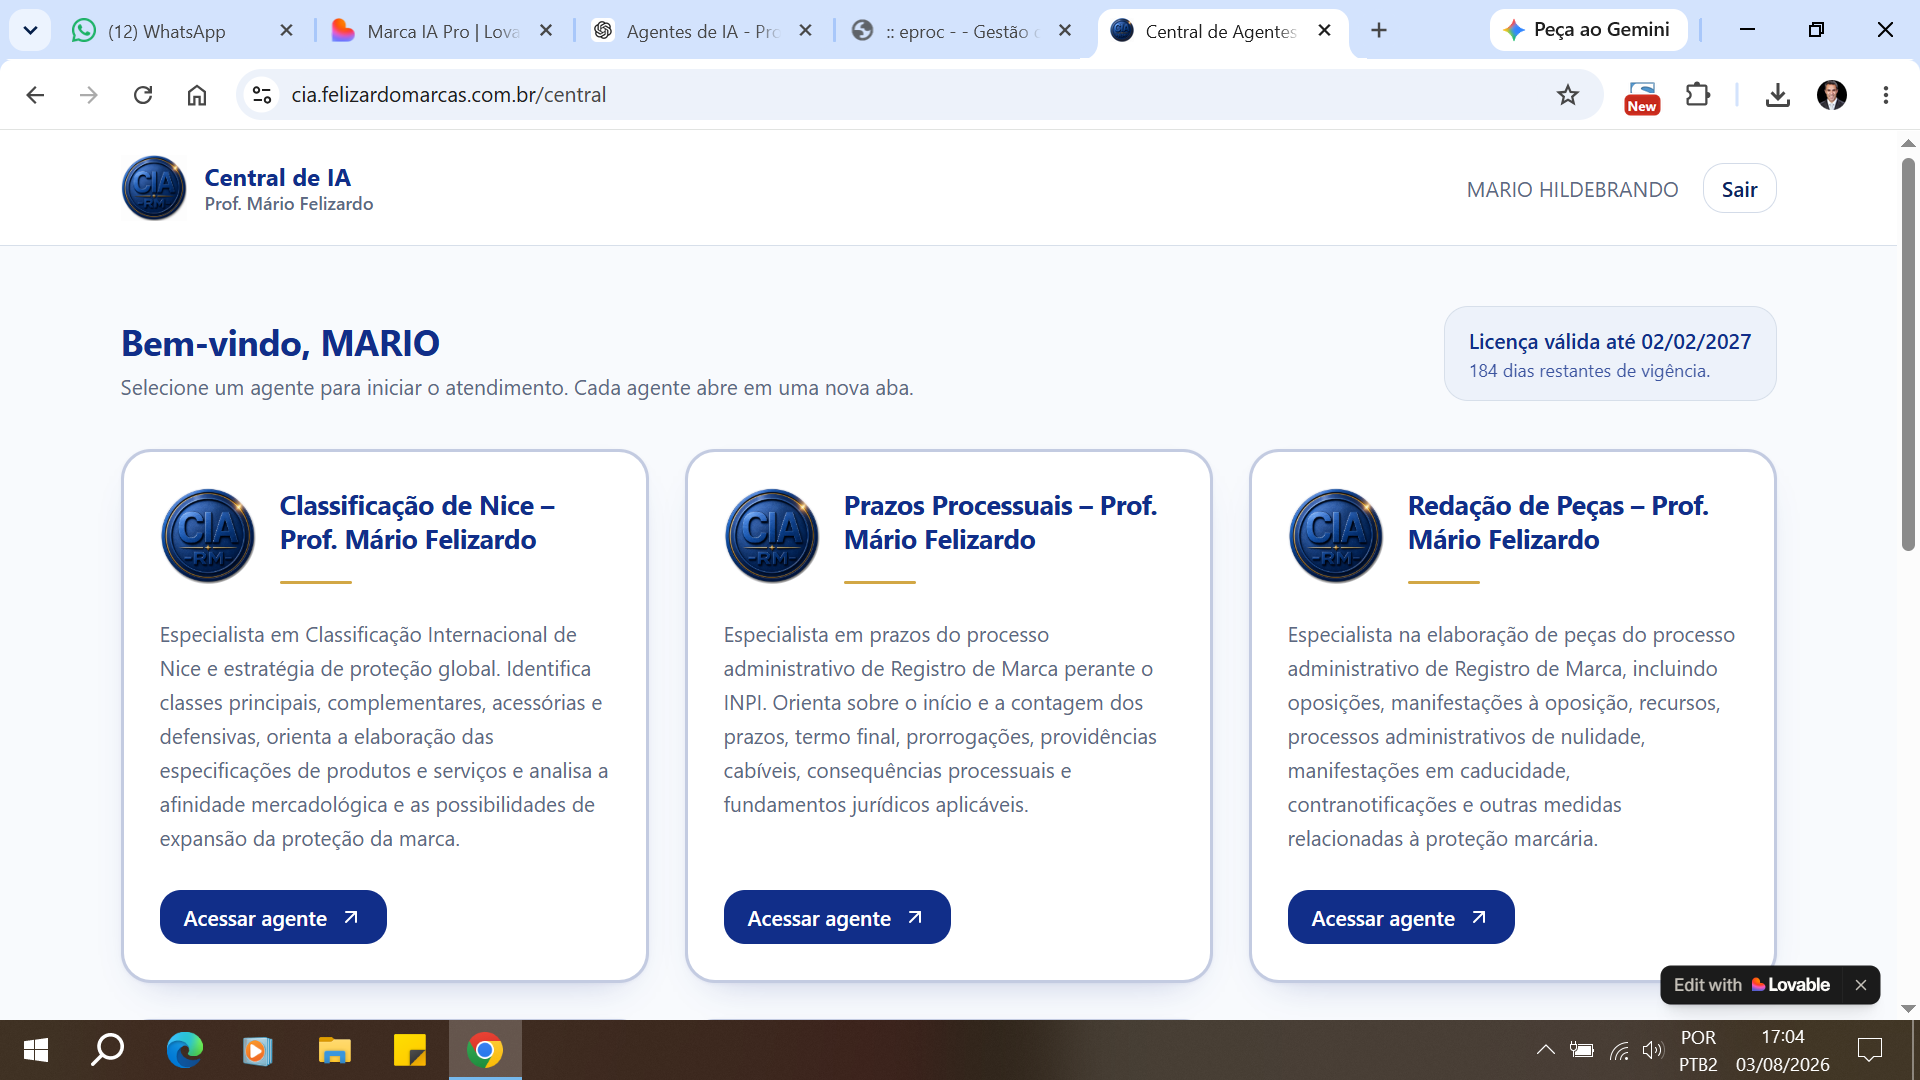Access the Classificação de Nice agent

click(x=273, y=918)
